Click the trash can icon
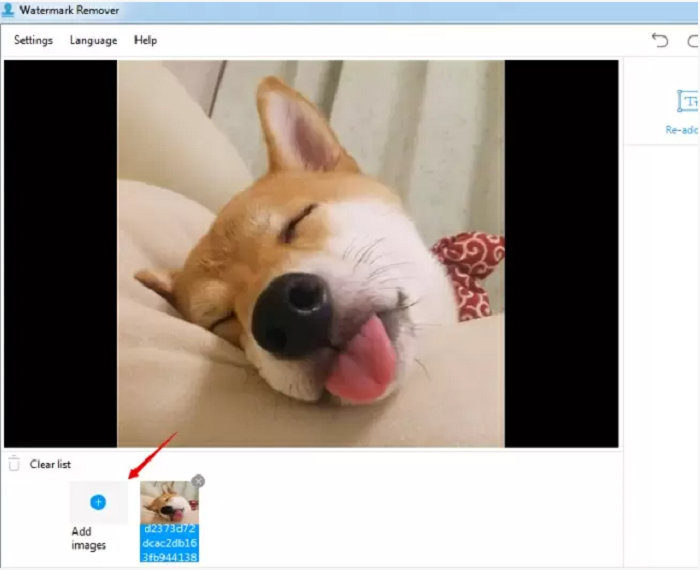 pyautogui.click(x=14, y=463)
